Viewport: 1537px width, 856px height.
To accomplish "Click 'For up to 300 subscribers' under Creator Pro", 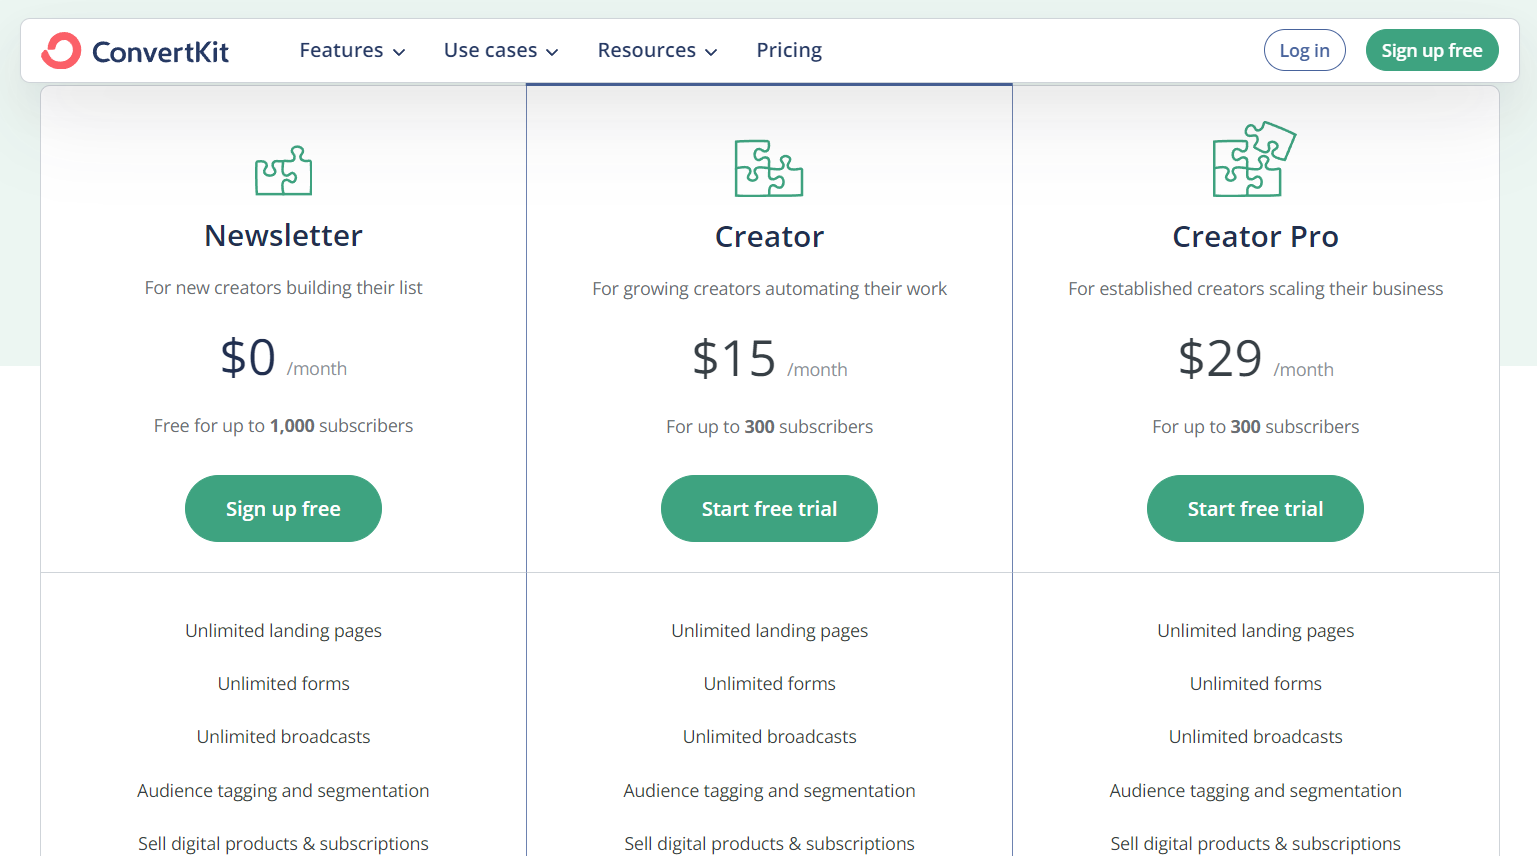I will (1255, 427).
